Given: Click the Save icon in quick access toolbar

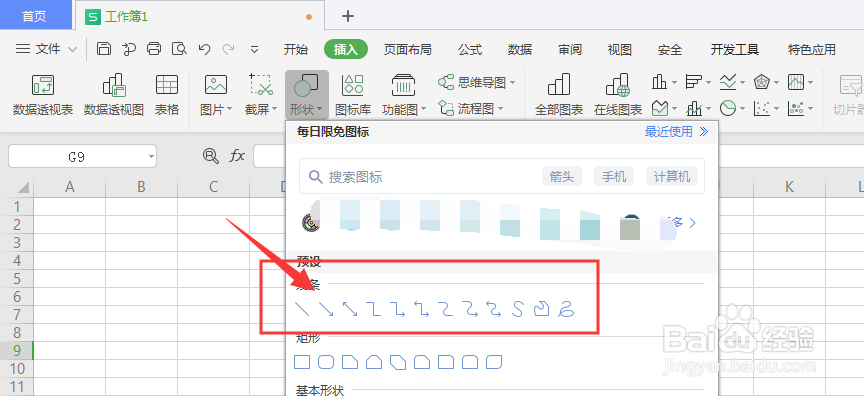Looking at the screenshot, I should click(104, 49).
